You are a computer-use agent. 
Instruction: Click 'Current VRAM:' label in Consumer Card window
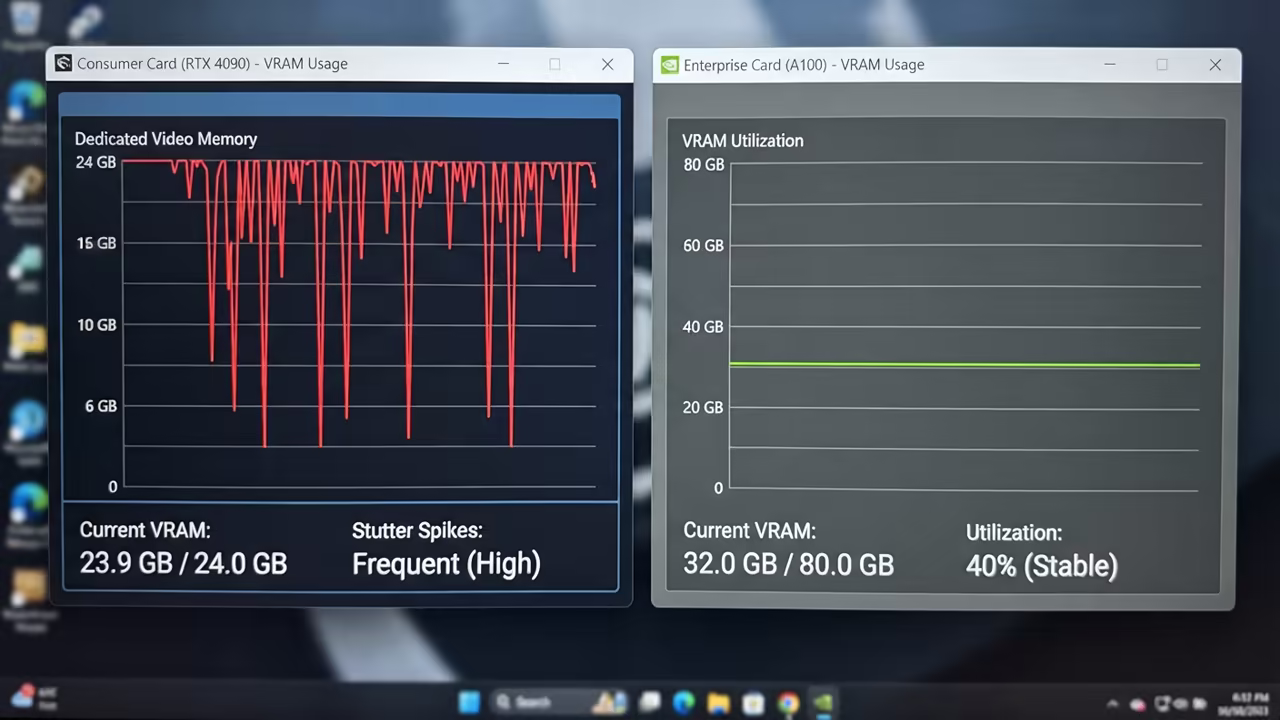click(x=145, y=530)
